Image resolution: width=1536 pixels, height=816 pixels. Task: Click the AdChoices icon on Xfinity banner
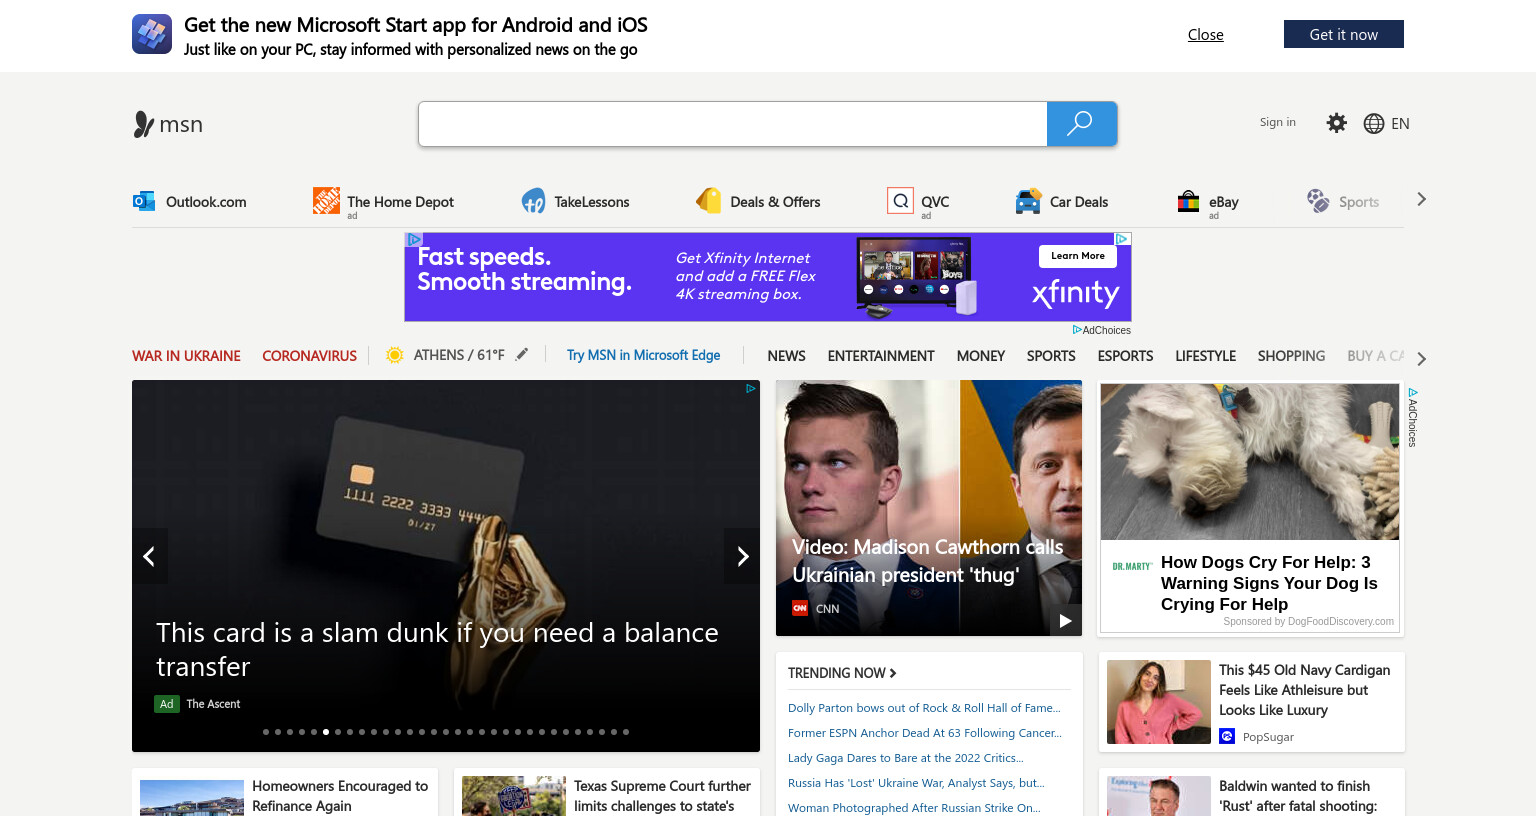coord(1123,239)
